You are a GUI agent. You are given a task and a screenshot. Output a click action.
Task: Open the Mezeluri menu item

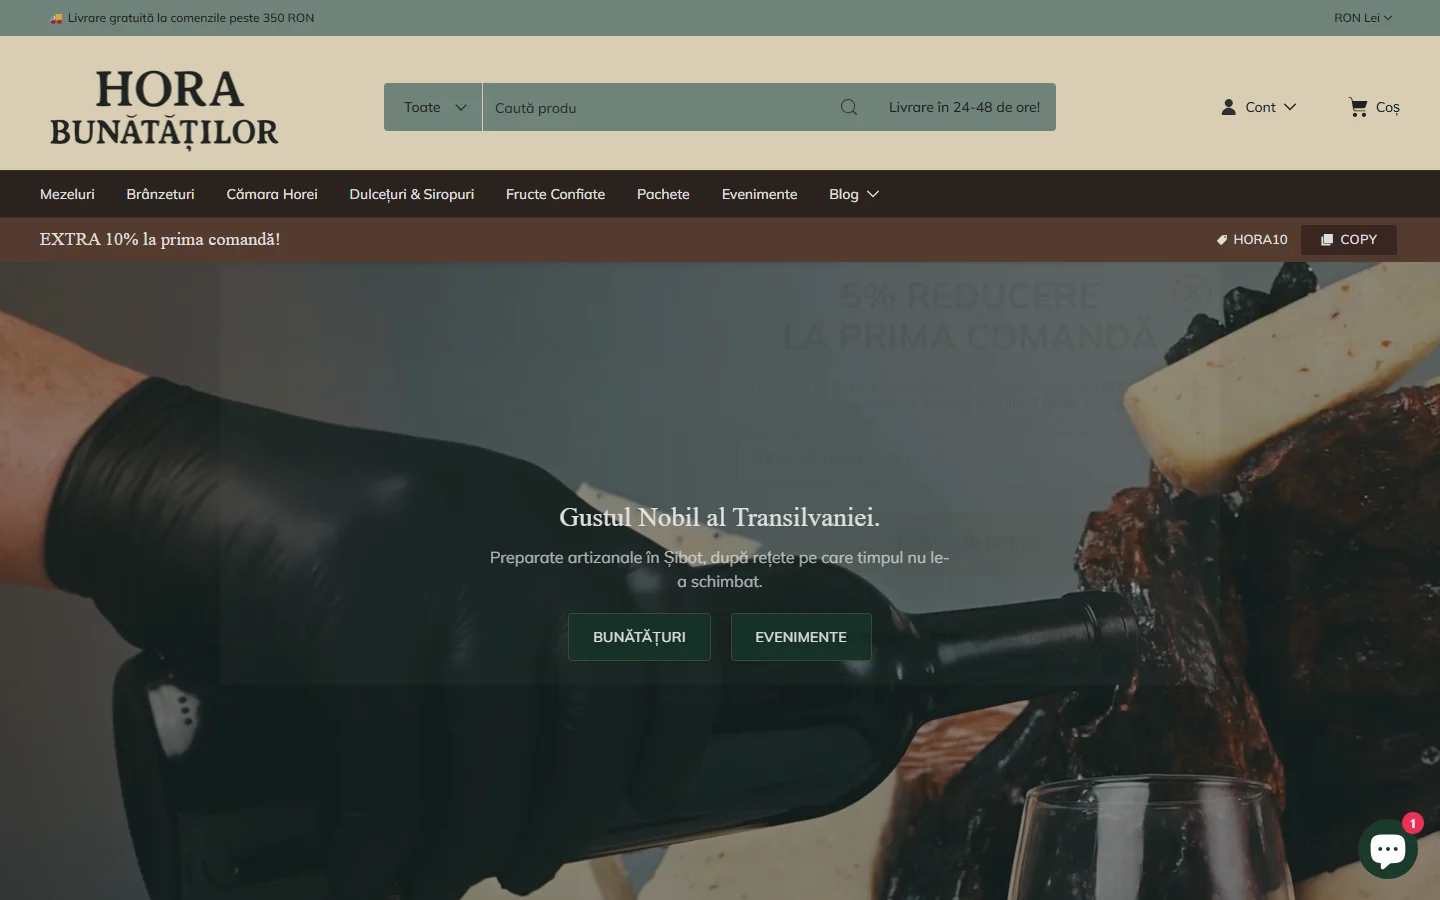67,194
